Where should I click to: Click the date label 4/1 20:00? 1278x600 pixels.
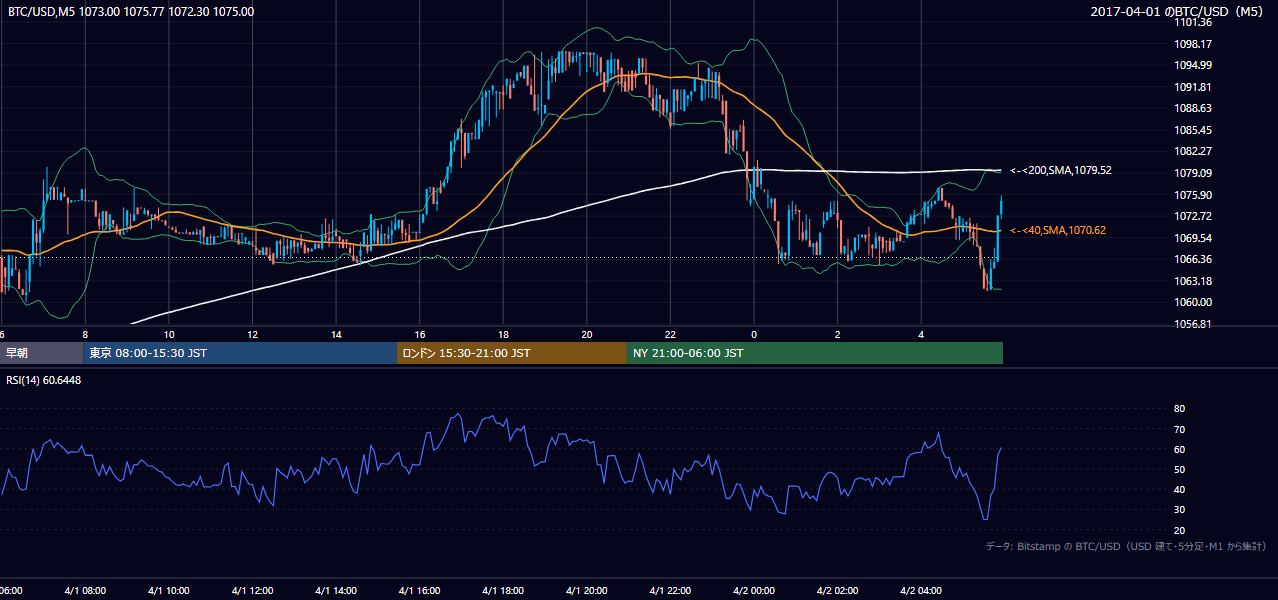[x=587, y=591]
